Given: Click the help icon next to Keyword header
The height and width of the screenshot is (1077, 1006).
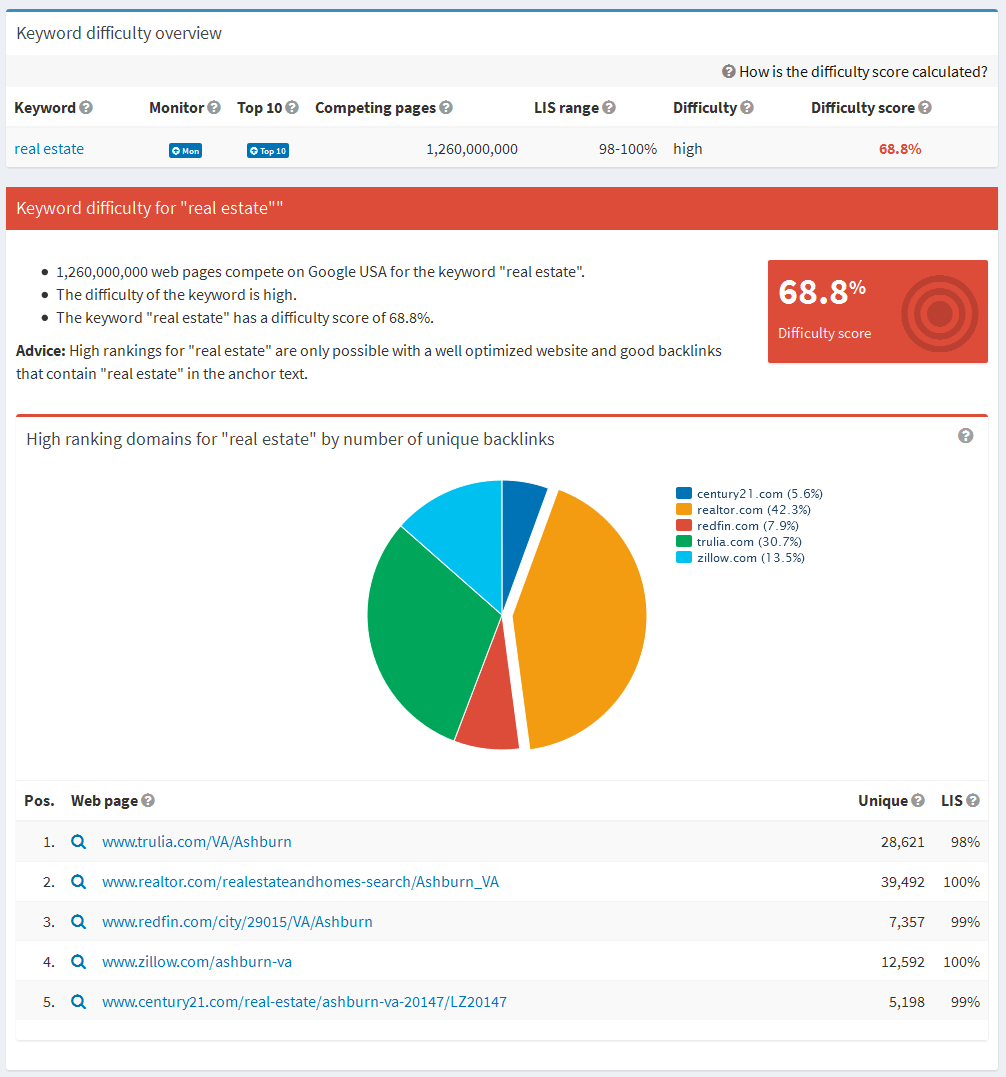Looking at the screenshot, I should 85,107.
